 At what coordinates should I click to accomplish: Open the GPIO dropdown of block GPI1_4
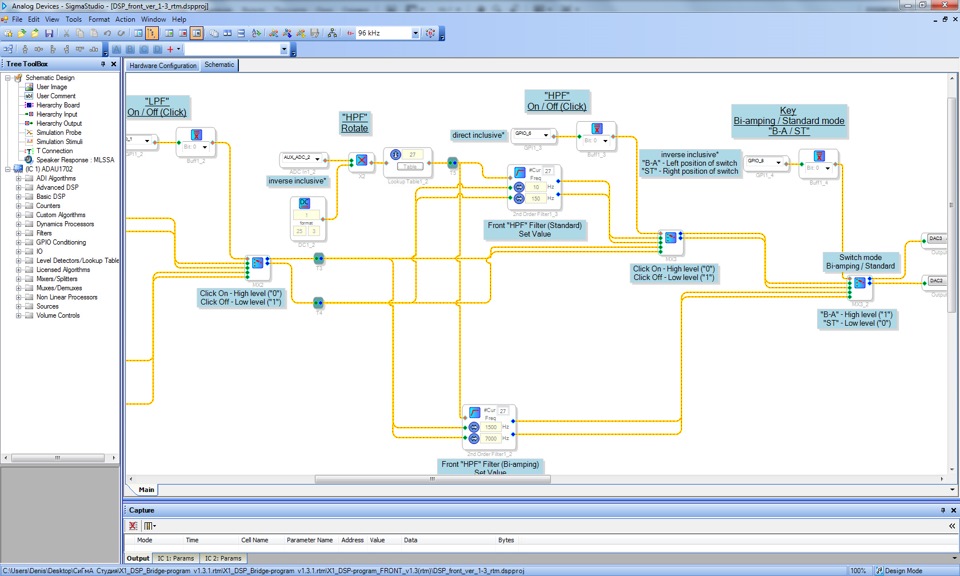[778, 162]
